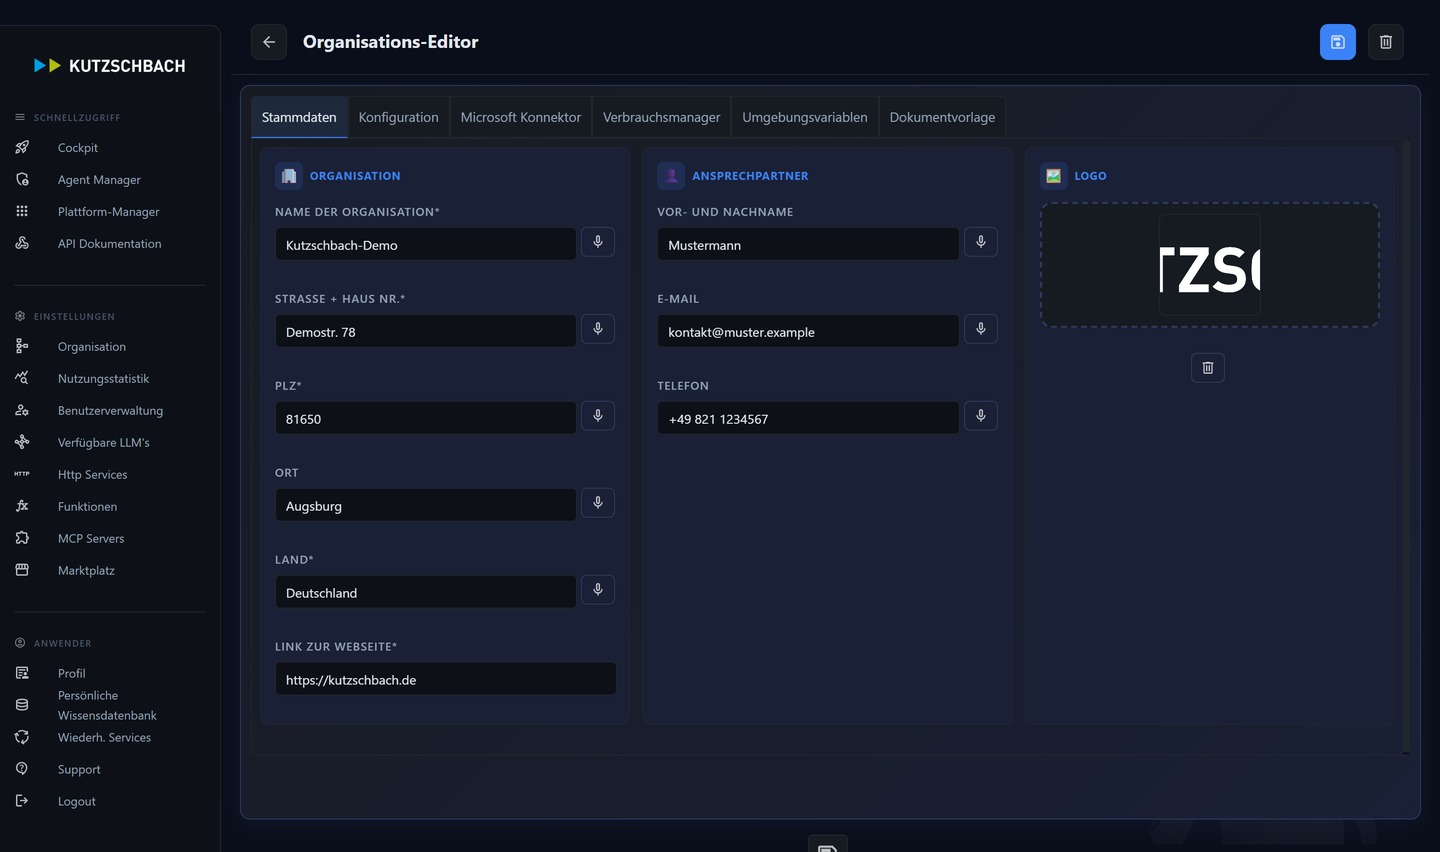Image resolution: width=1440 pixels, height=852 pixels.
Task: Click the Logout icon
Action: click(22, 801)
